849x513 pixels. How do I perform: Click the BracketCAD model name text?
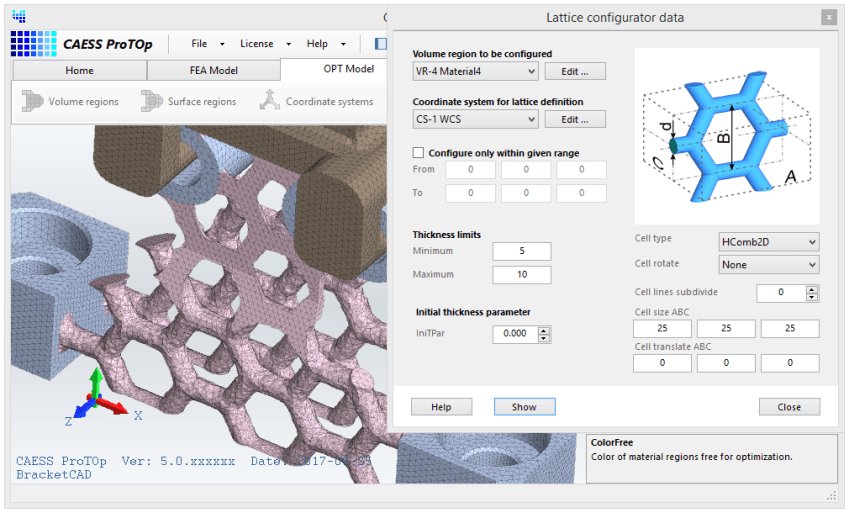(54, 475)
